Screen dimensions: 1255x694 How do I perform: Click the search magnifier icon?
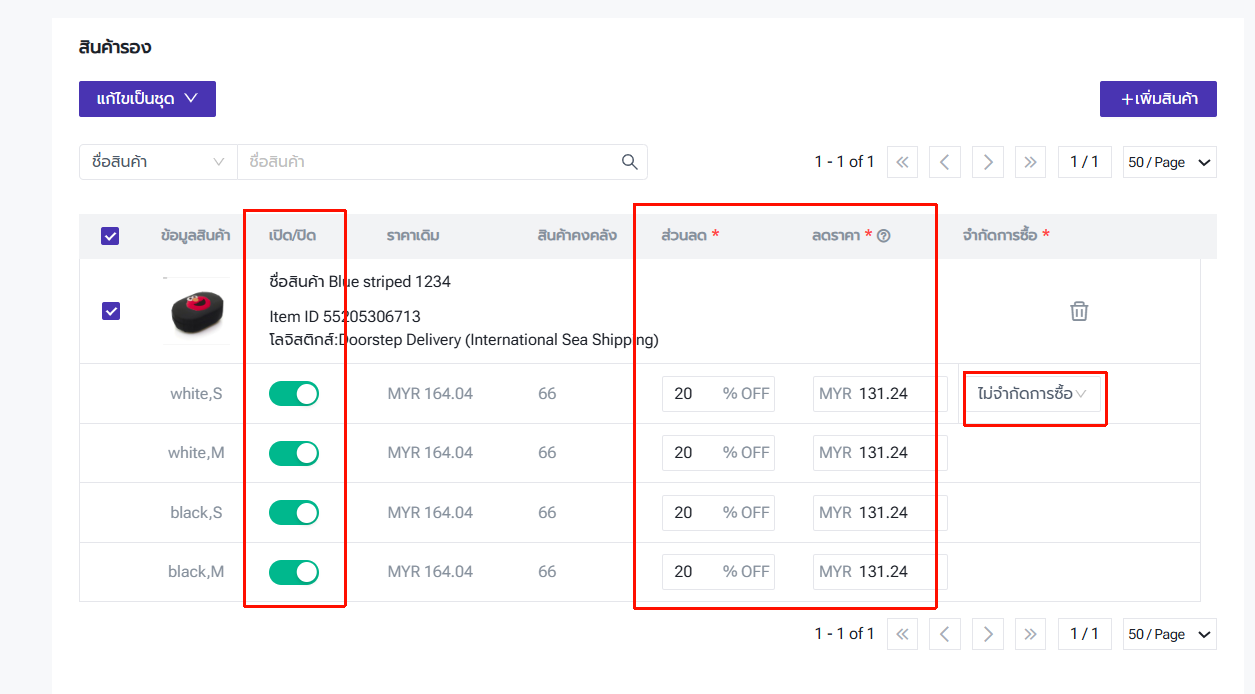point(629,162)
